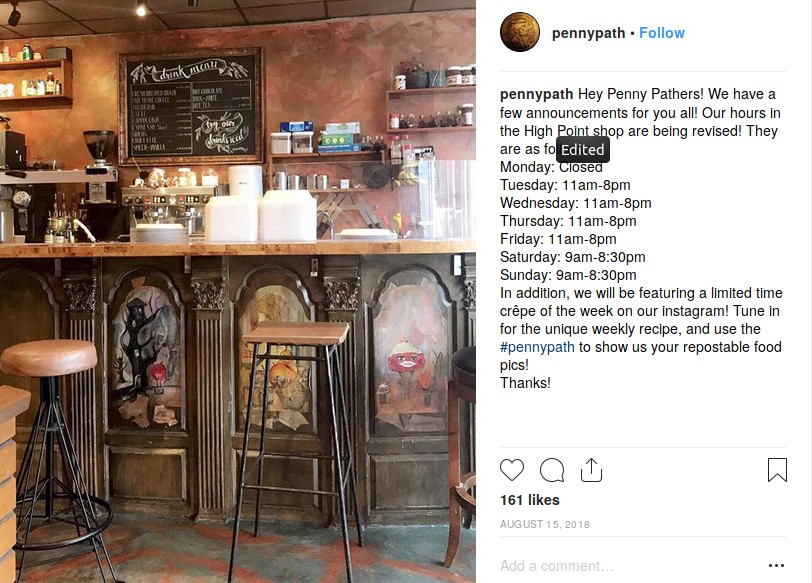The height and width of the screenshot is (583, 812).
Task: Click the drink menu chalkboard in photo
Action: [x=190, y=107]
